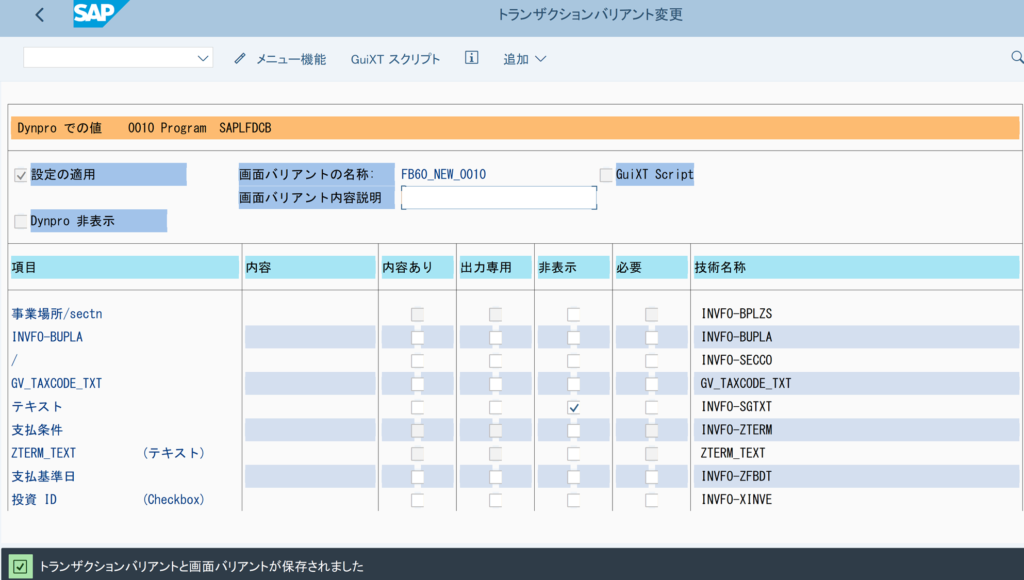Screen dimensions: 1024x580
Task: Select the テキスト item row
Action: 37,406
